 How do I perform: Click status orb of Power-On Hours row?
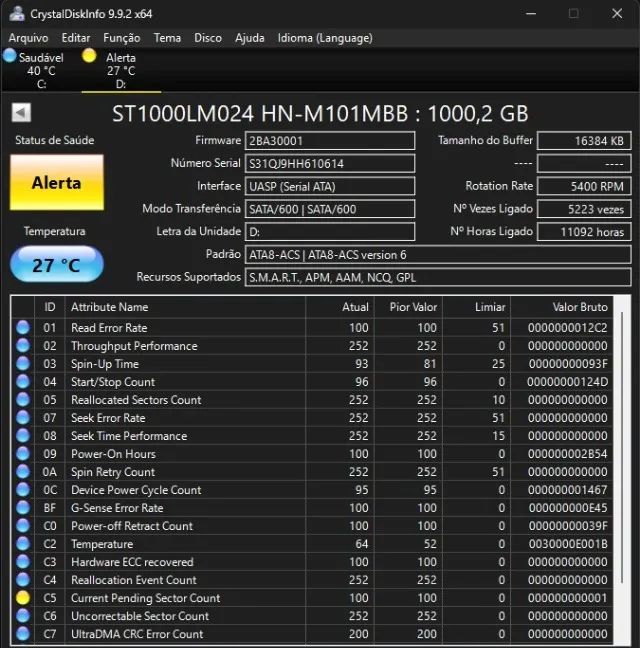tap(23, 454)
